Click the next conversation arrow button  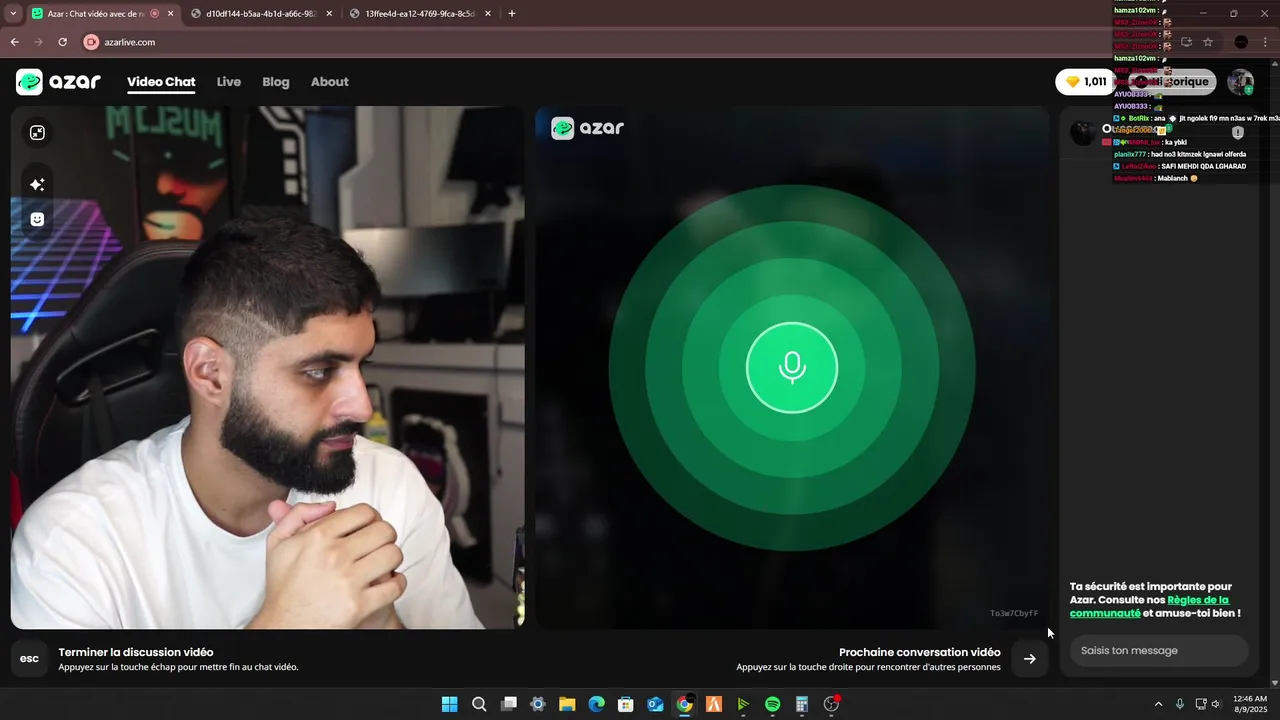[x=1029, y=658]
